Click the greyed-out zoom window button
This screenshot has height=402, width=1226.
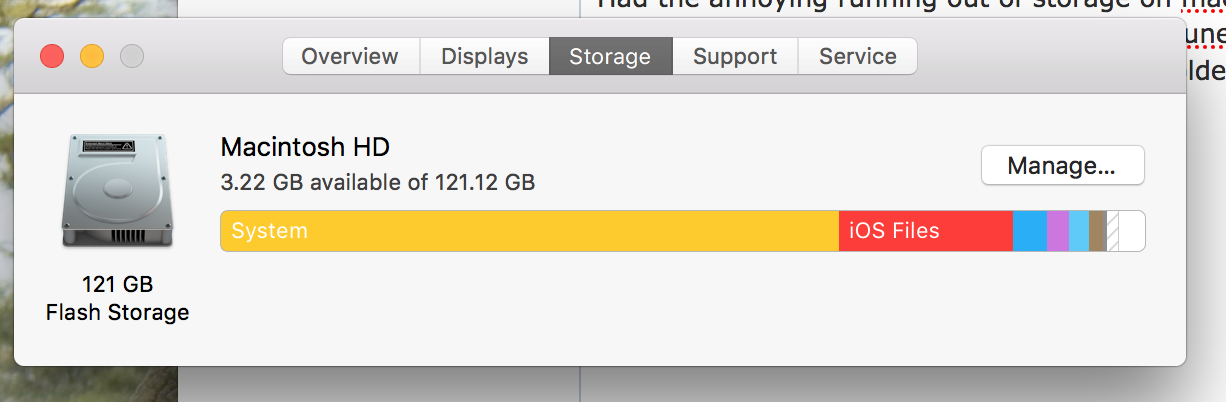click(x=132, y=56)
